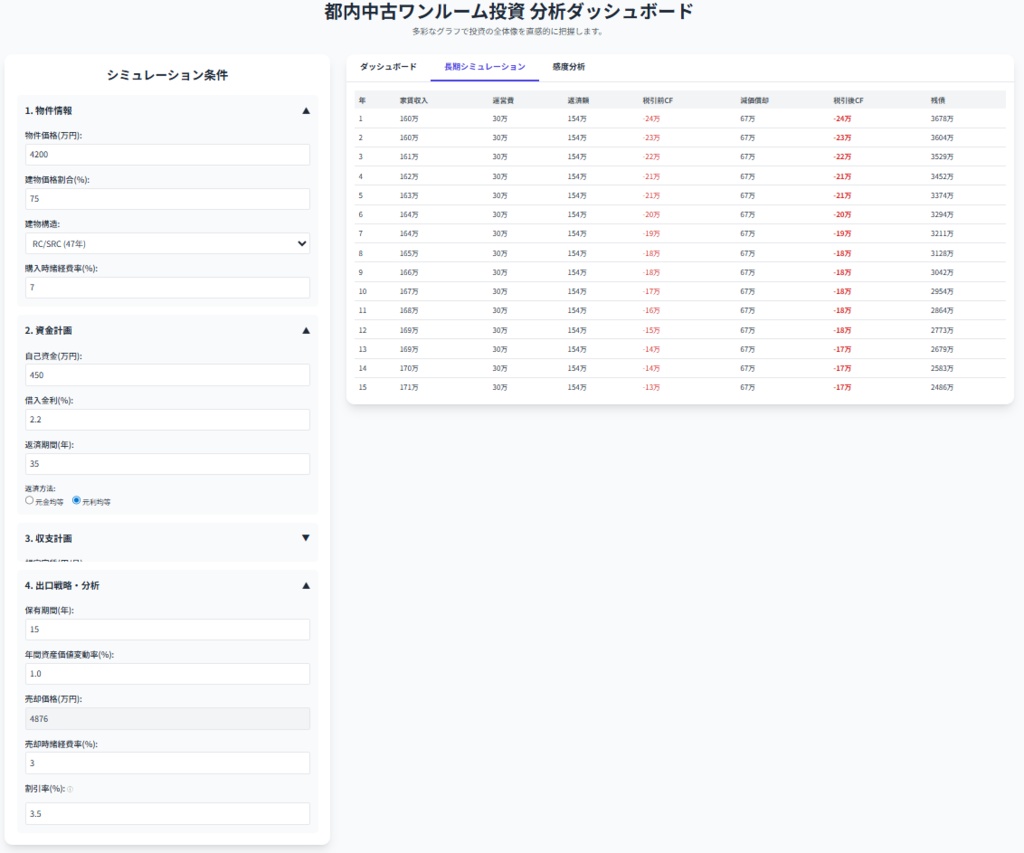
Task: Click the 163万 rent income cell
Action: (409, 195)
